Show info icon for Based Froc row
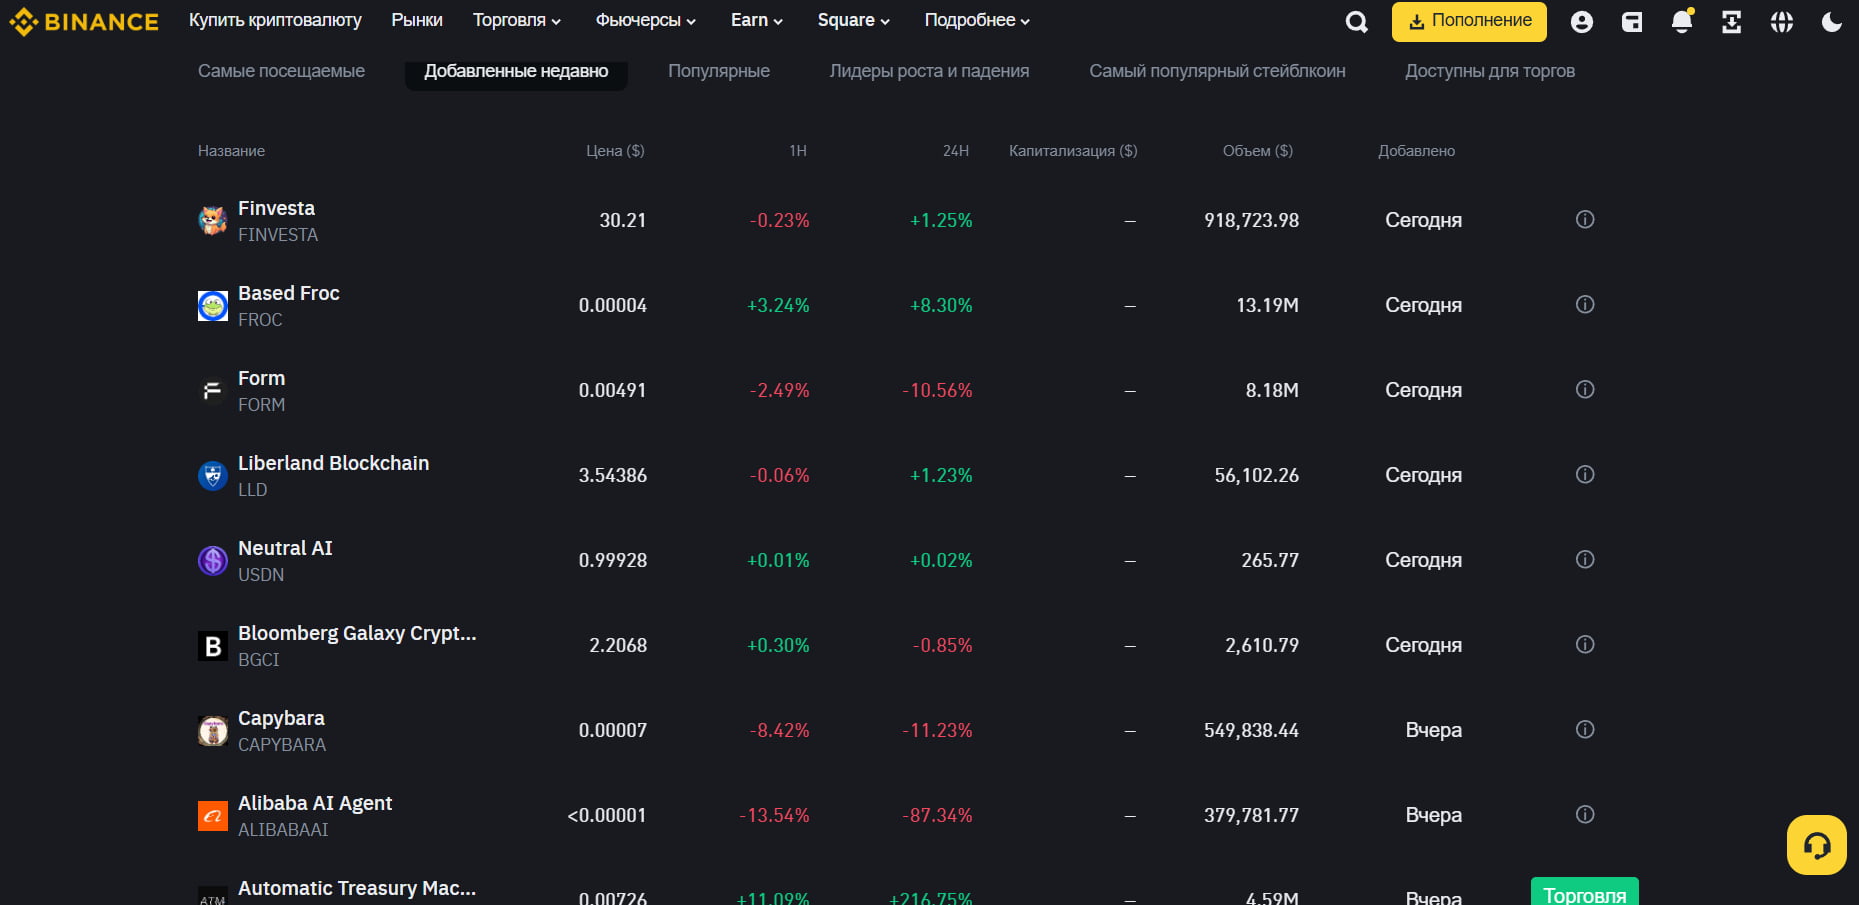 click(1585, 305)
